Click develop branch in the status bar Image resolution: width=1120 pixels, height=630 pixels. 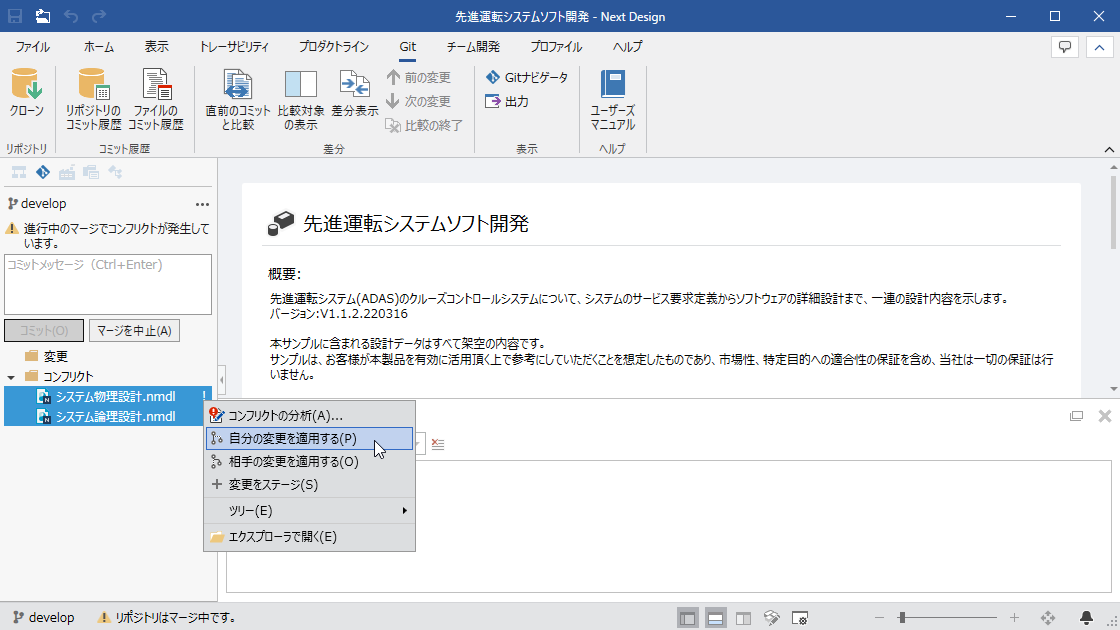tap(44, 617)
